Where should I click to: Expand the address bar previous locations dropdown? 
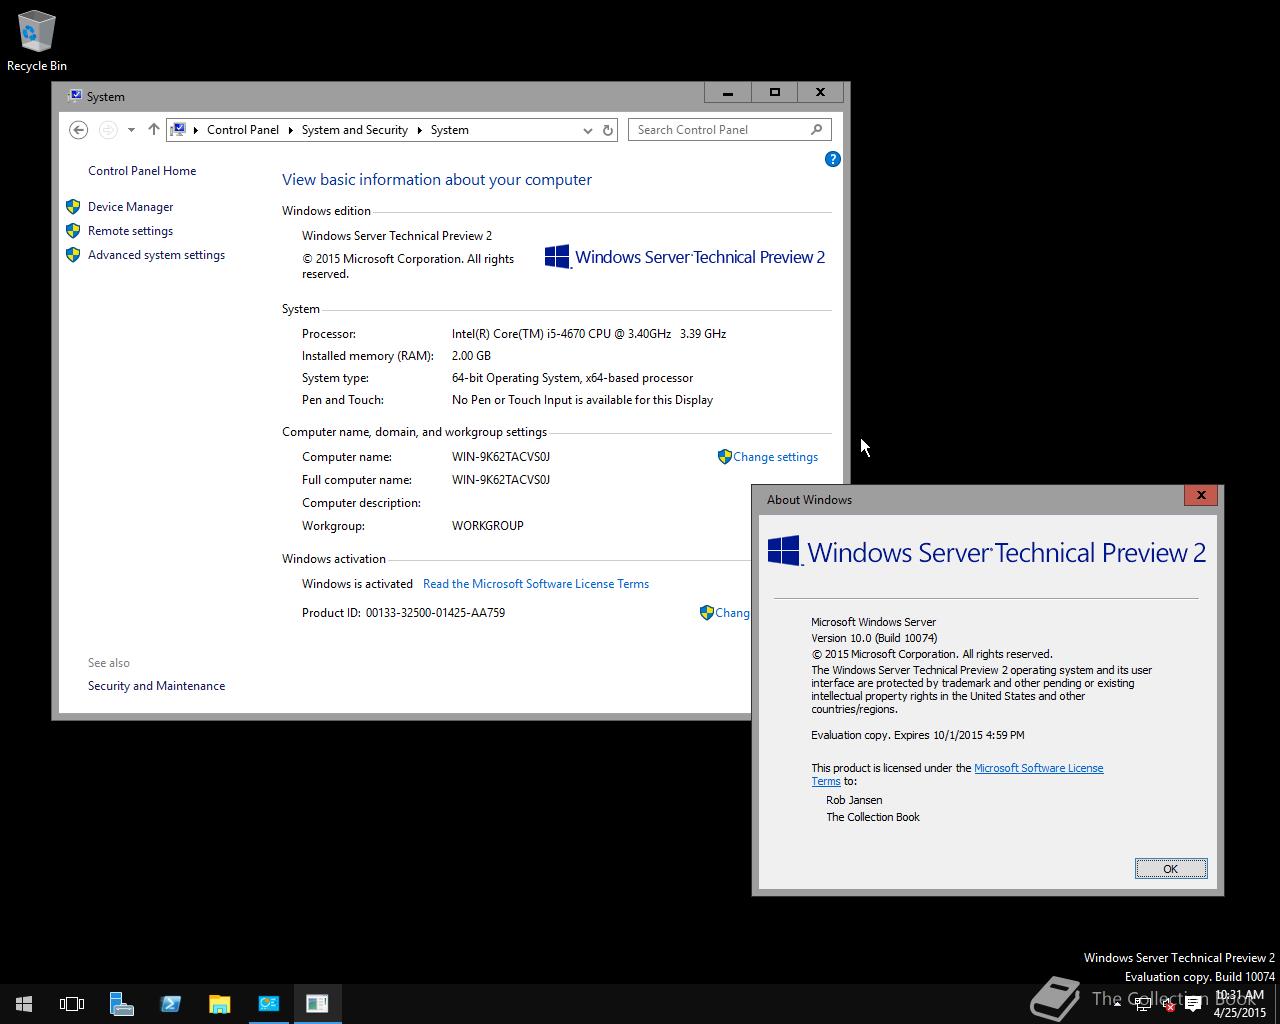(587, 130)
